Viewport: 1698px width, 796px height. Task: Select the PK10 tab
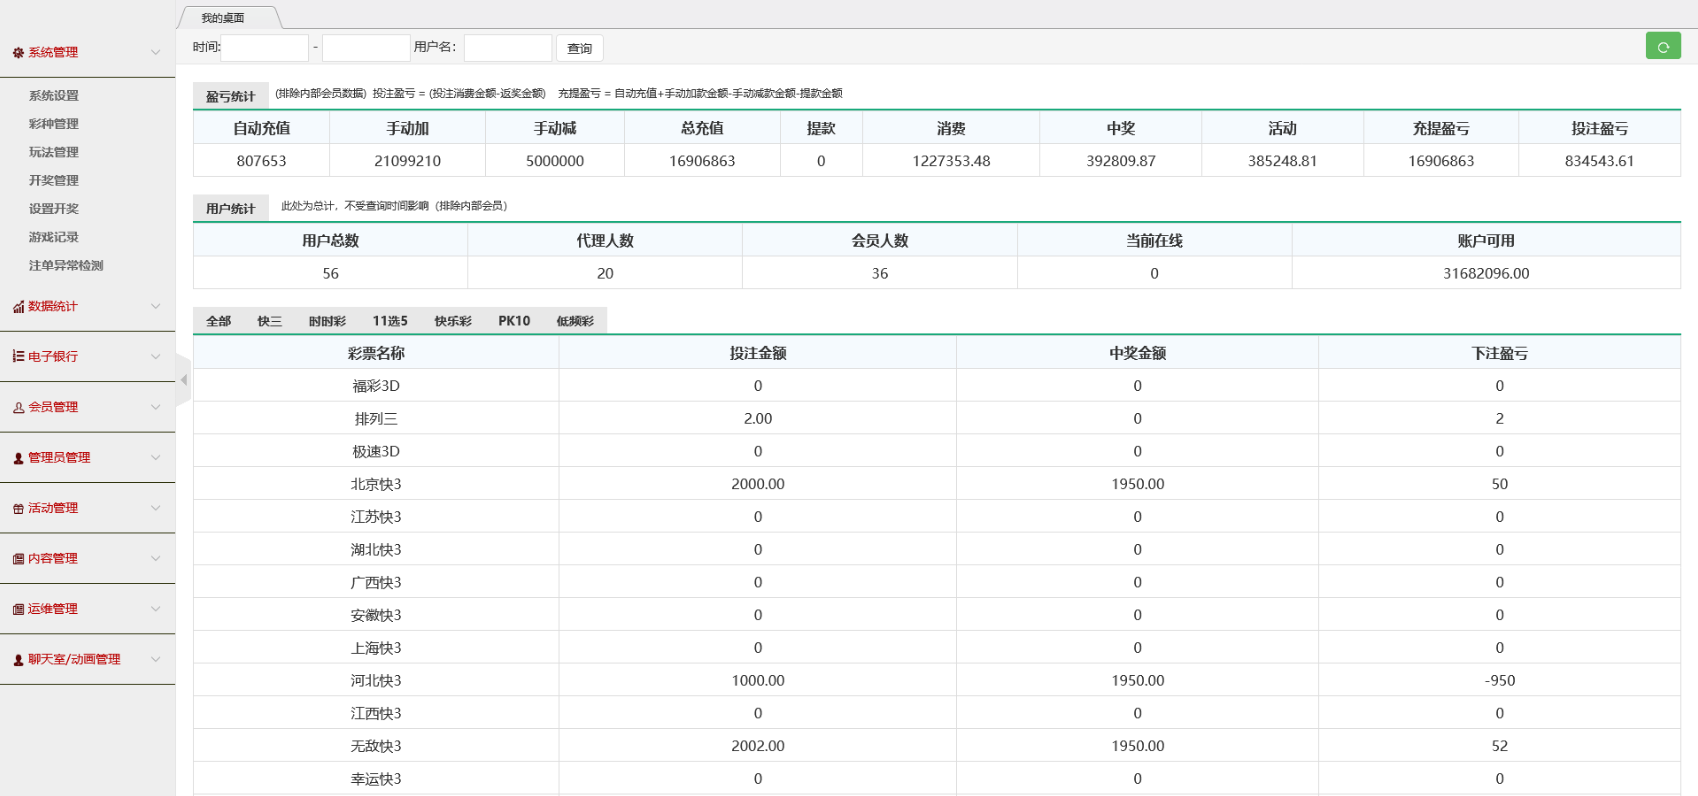coord(514,321)
